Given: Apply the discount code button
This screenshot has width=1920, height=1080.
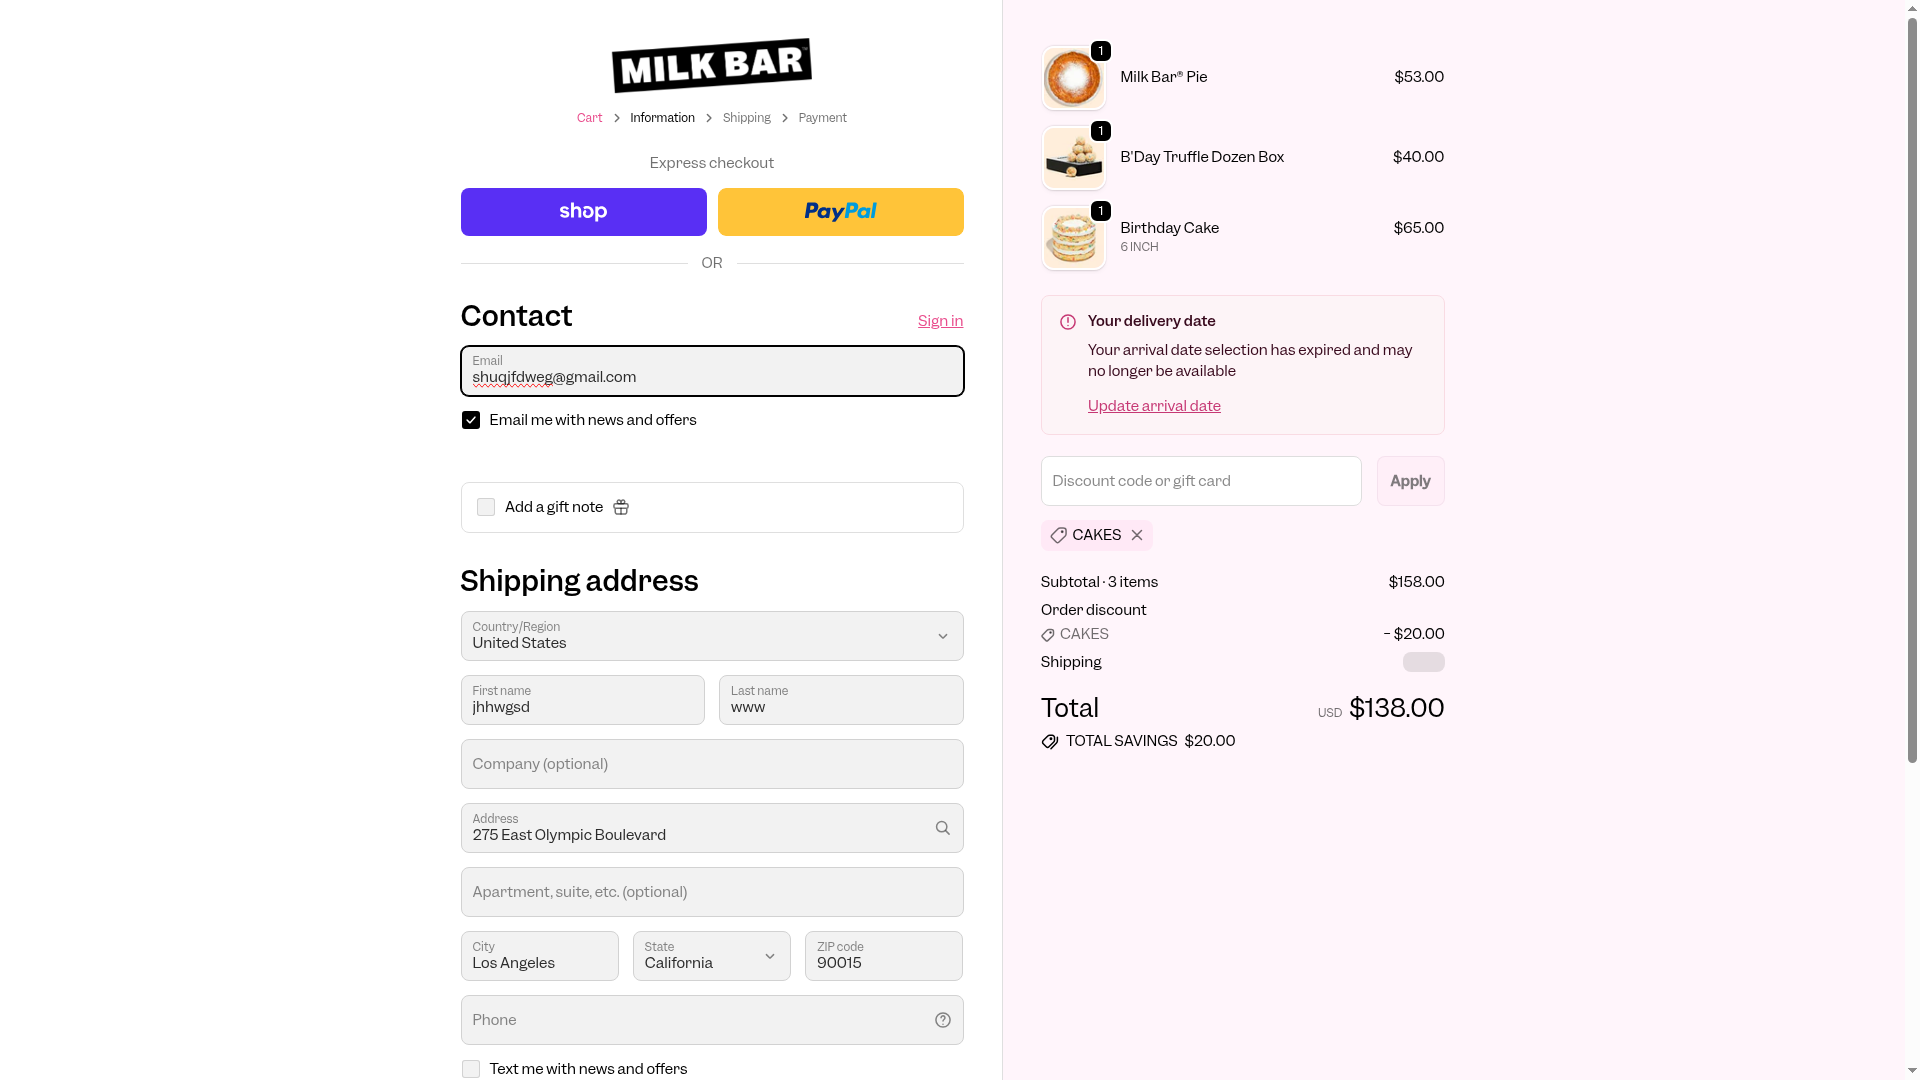Looking at the screenshot, I should (1410, 481).
